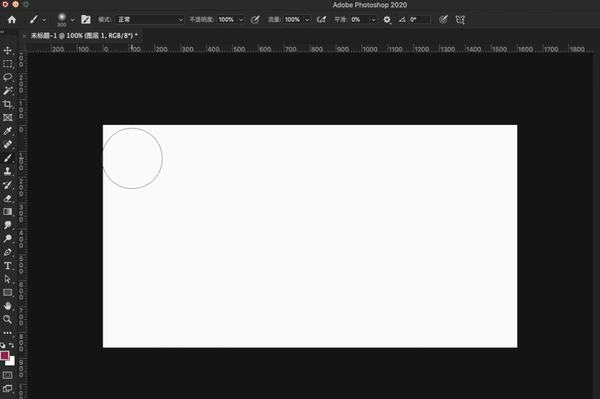
Task: Enable airbrush-style build-up effect
Action: tap(321, 20)
